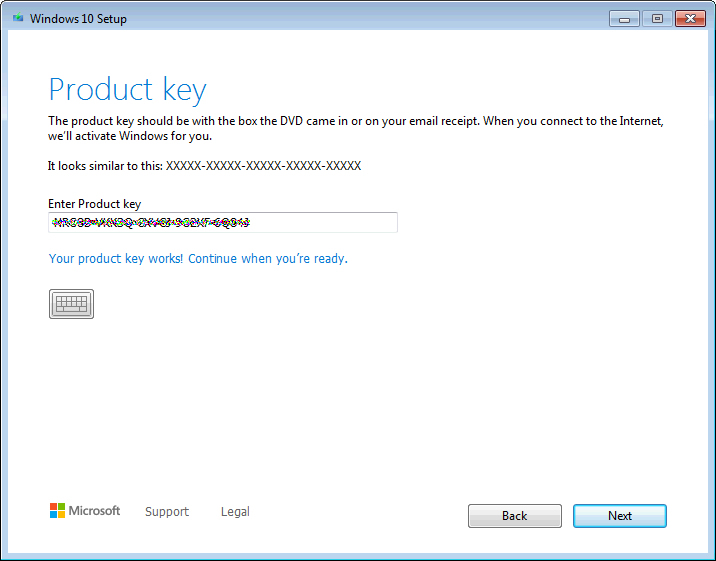Open the Support link
Image resolution: width=716 pixels, height=561 pixels.
coord(167,512)
